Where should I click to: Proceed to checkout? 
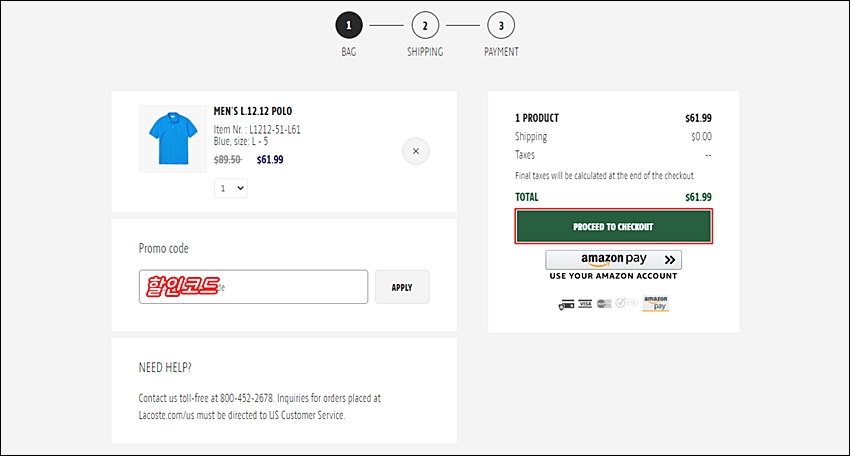[x=614, y=226]
